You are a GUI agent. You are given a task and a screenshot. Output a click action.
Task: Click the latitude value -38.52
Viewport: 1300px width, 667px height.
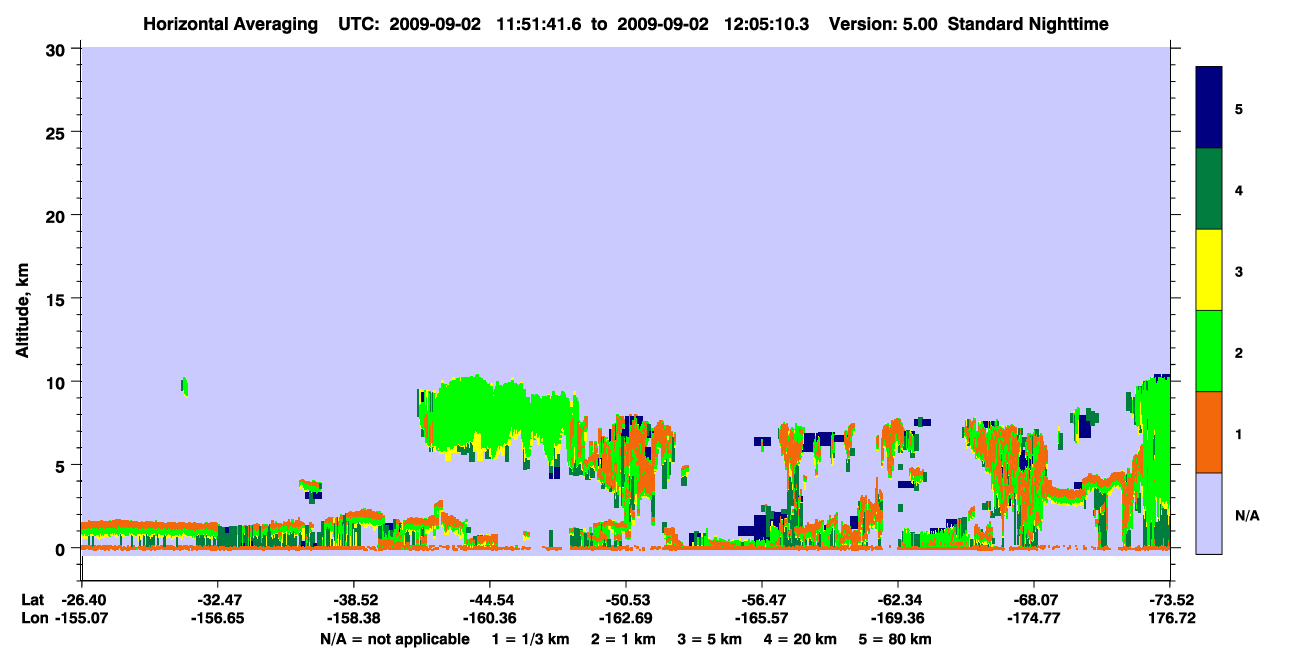(353, 600)
